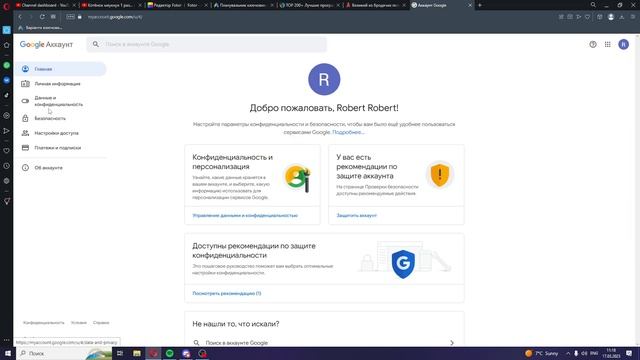The image size is (640, 360).
Task: Click the blue G shield illustration
Action: [403, 264]
